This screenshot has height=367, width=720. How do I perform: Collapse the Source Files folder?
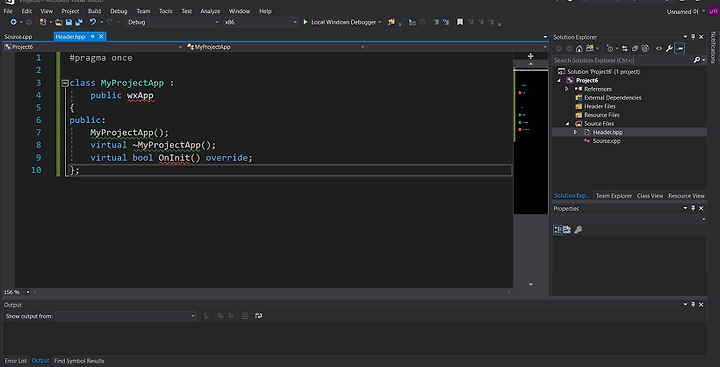[x=567, y=124]
